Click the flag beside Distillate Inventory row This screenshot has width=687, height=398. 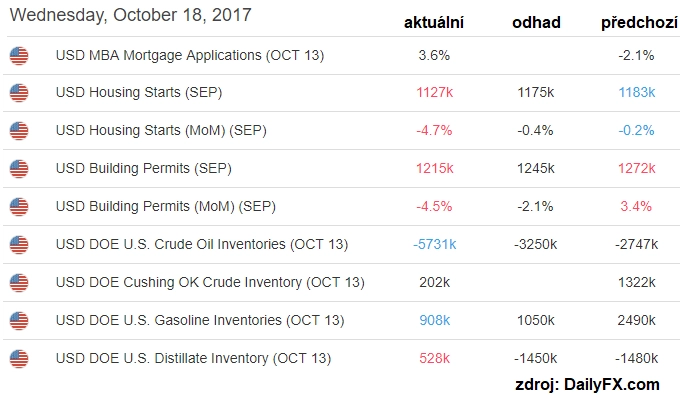(x=19, y=359)
